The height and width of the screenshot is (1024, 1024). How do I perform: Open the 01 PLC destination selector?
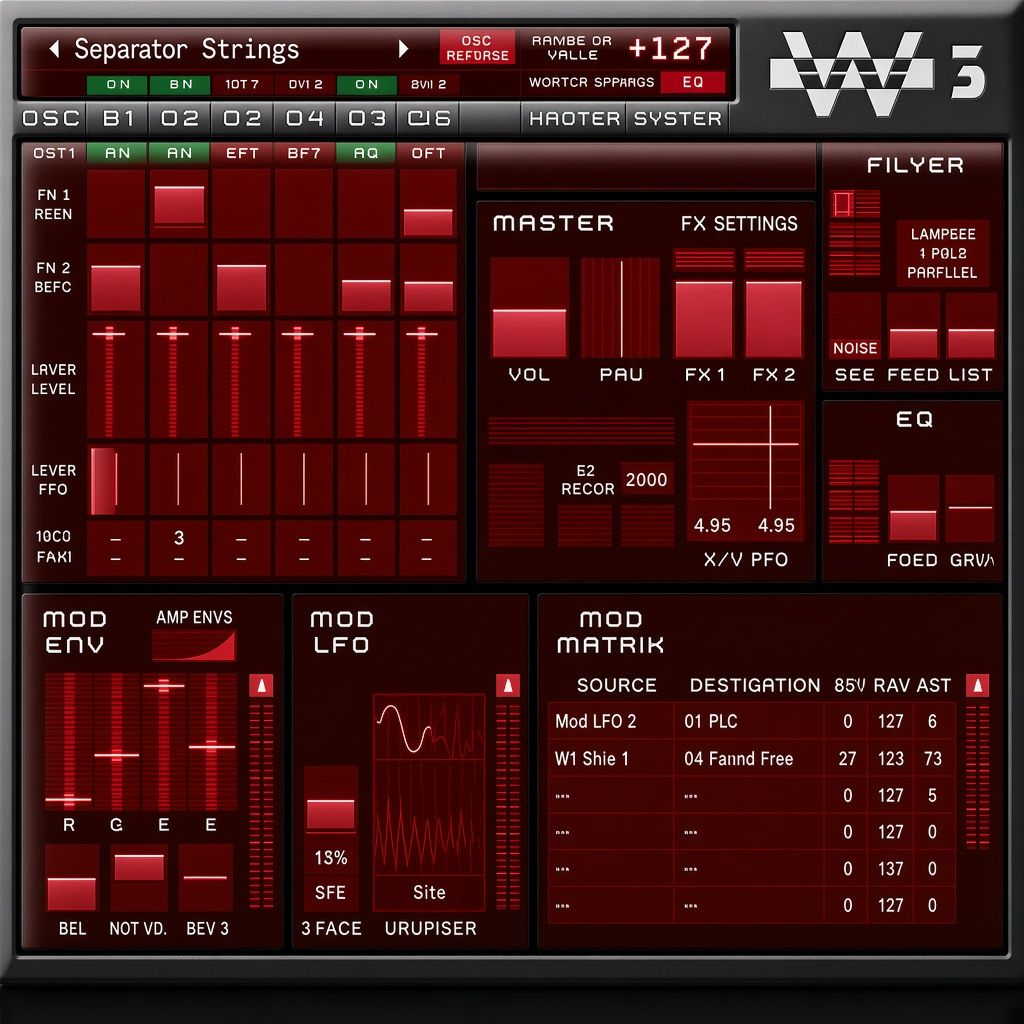[x=748, y=721]
